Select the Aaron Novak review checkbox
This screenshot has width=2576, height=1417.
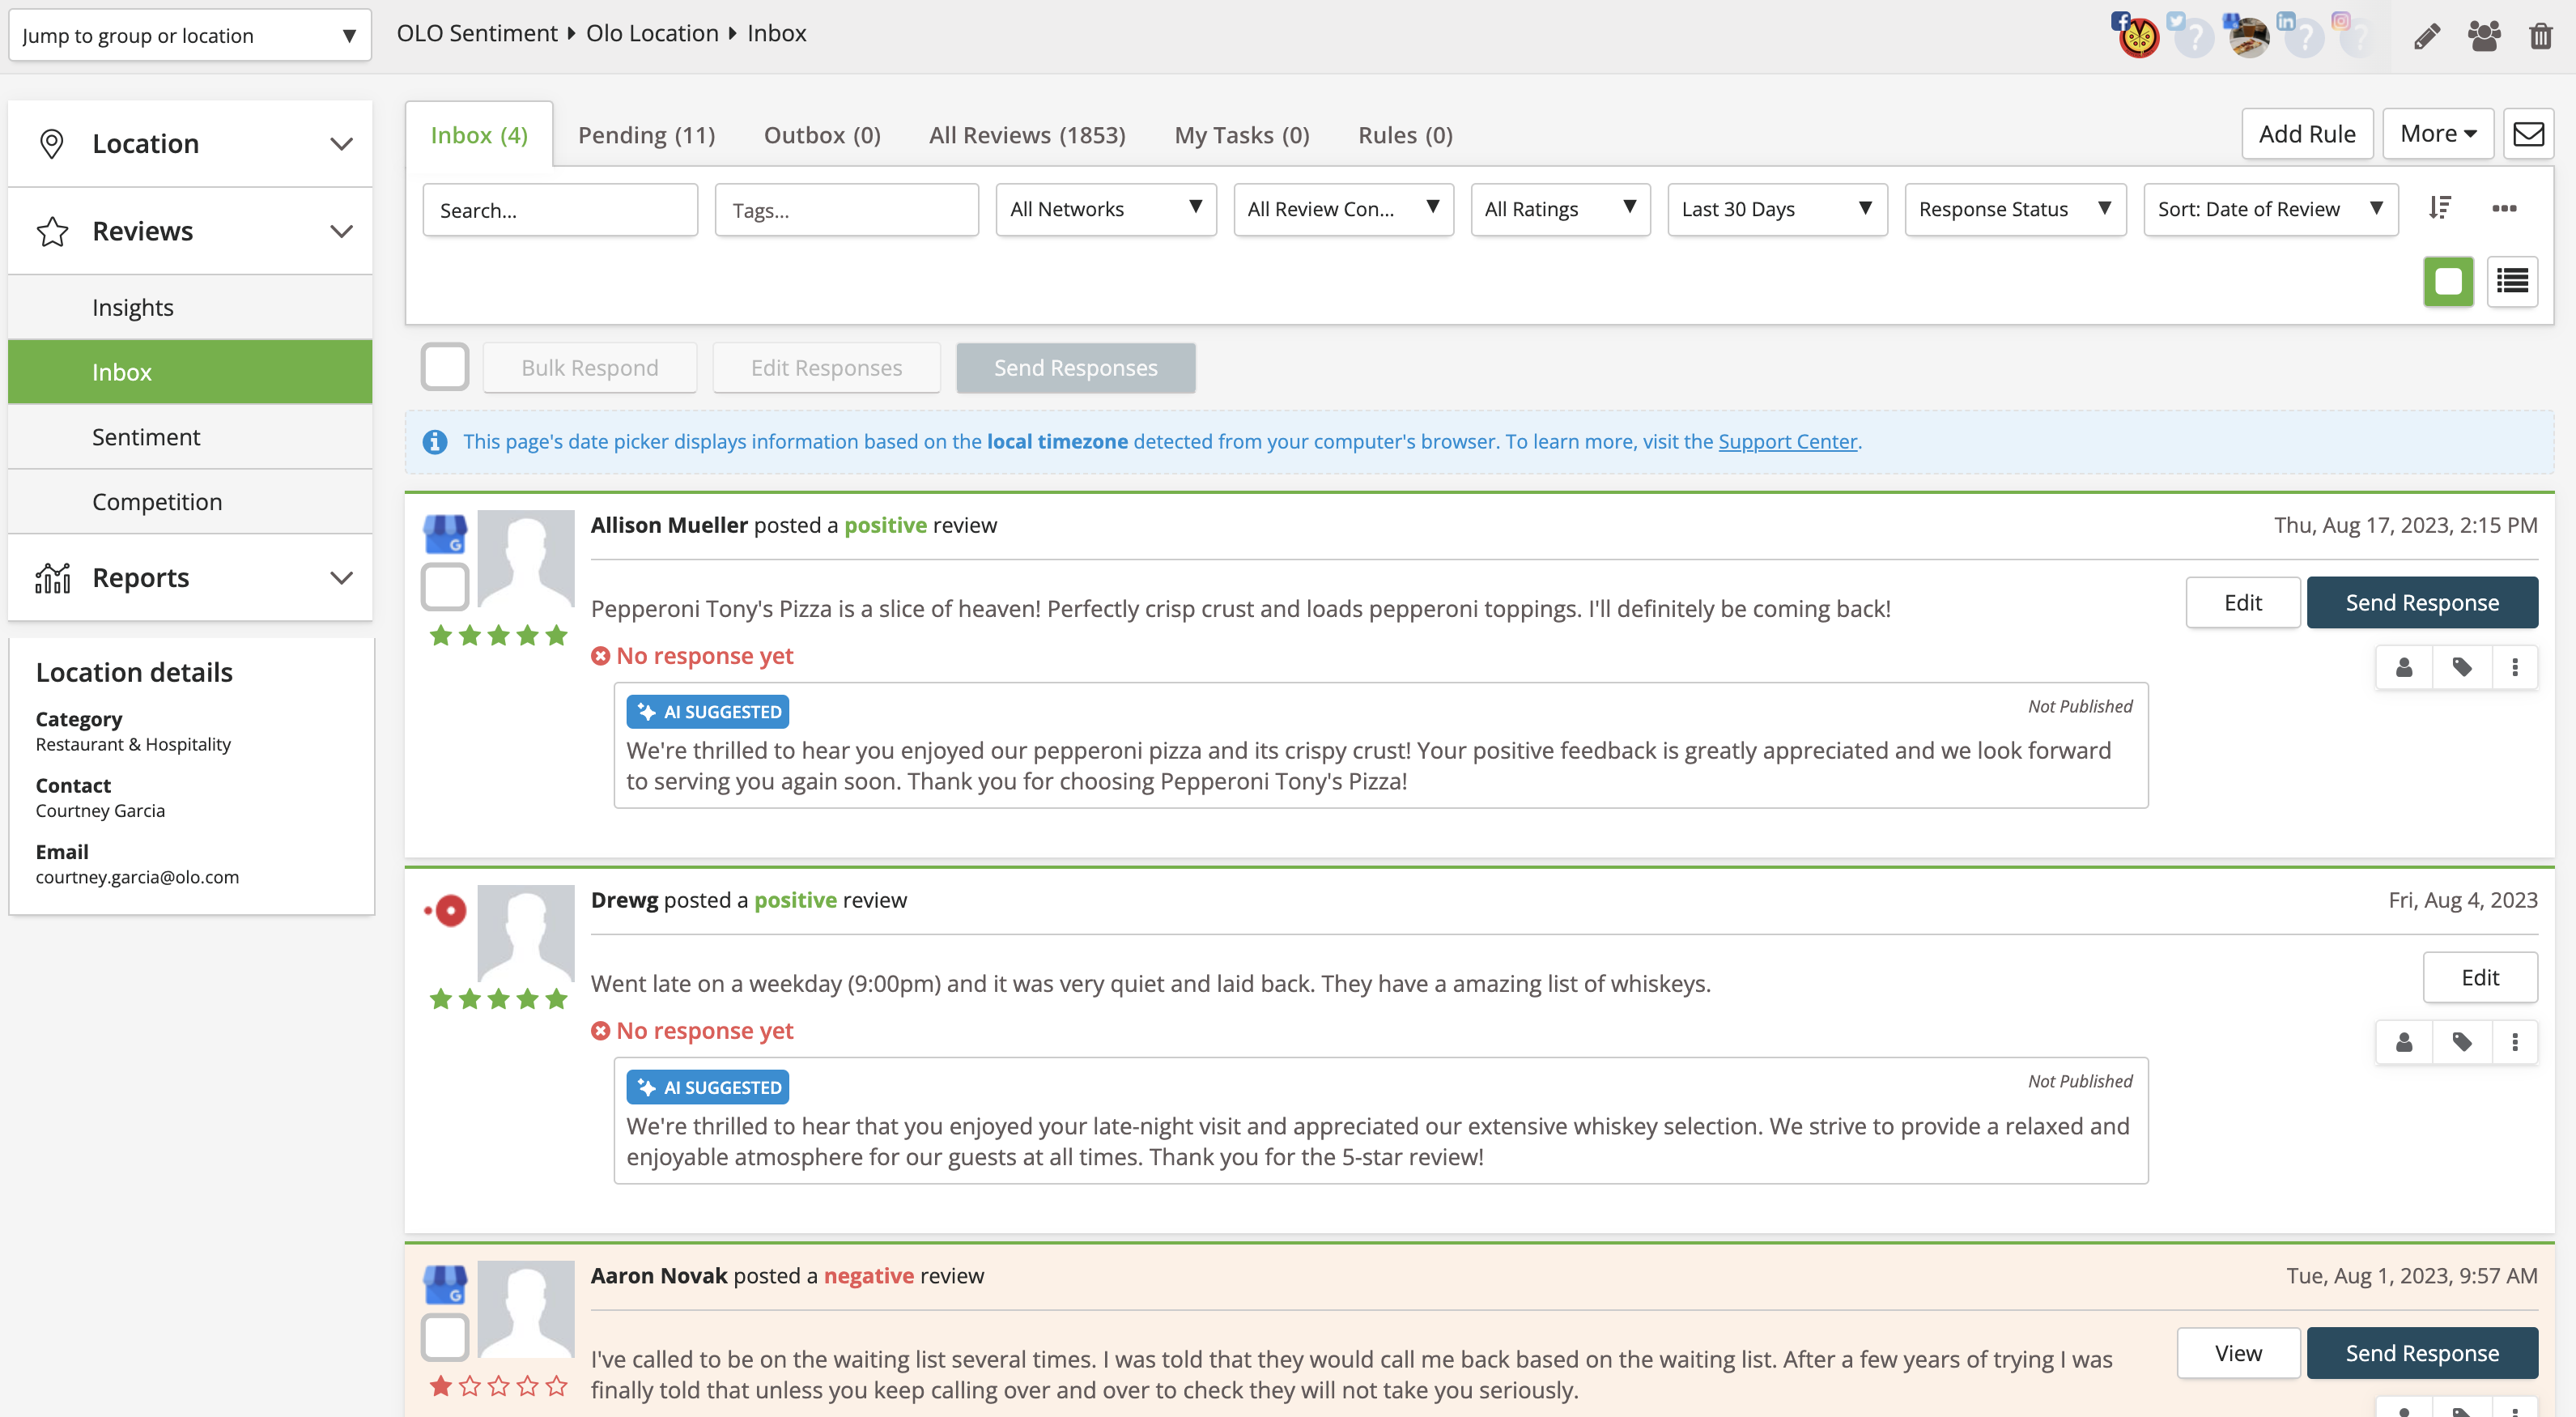pos(445,1338)
